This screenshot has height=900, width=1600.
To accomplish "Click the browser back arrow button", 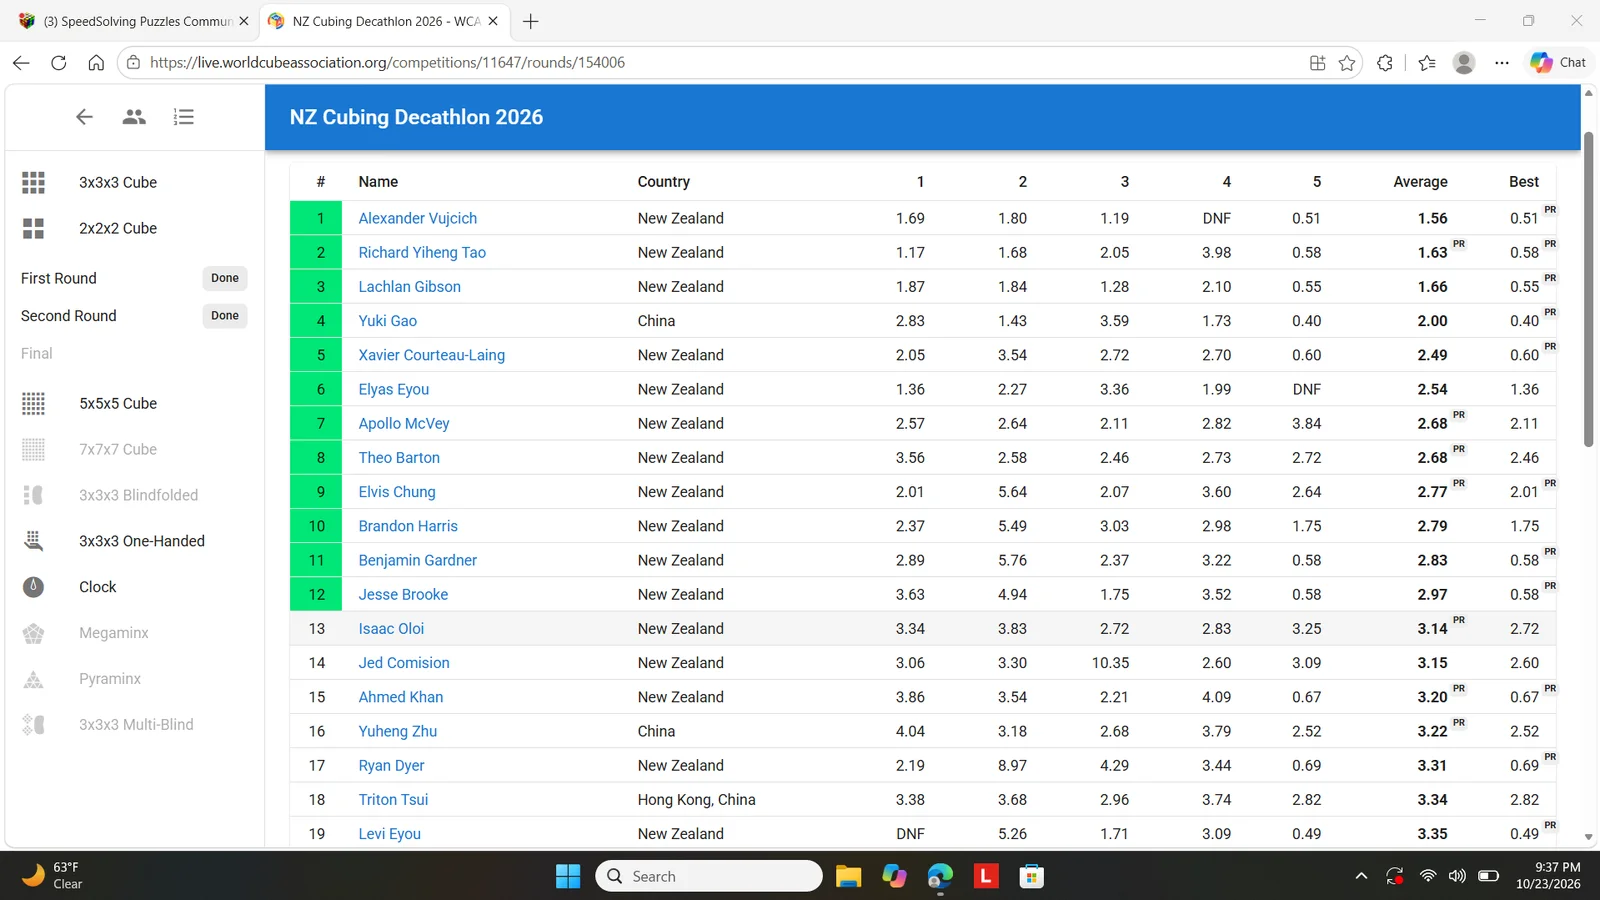I will [x=21, y=62].
